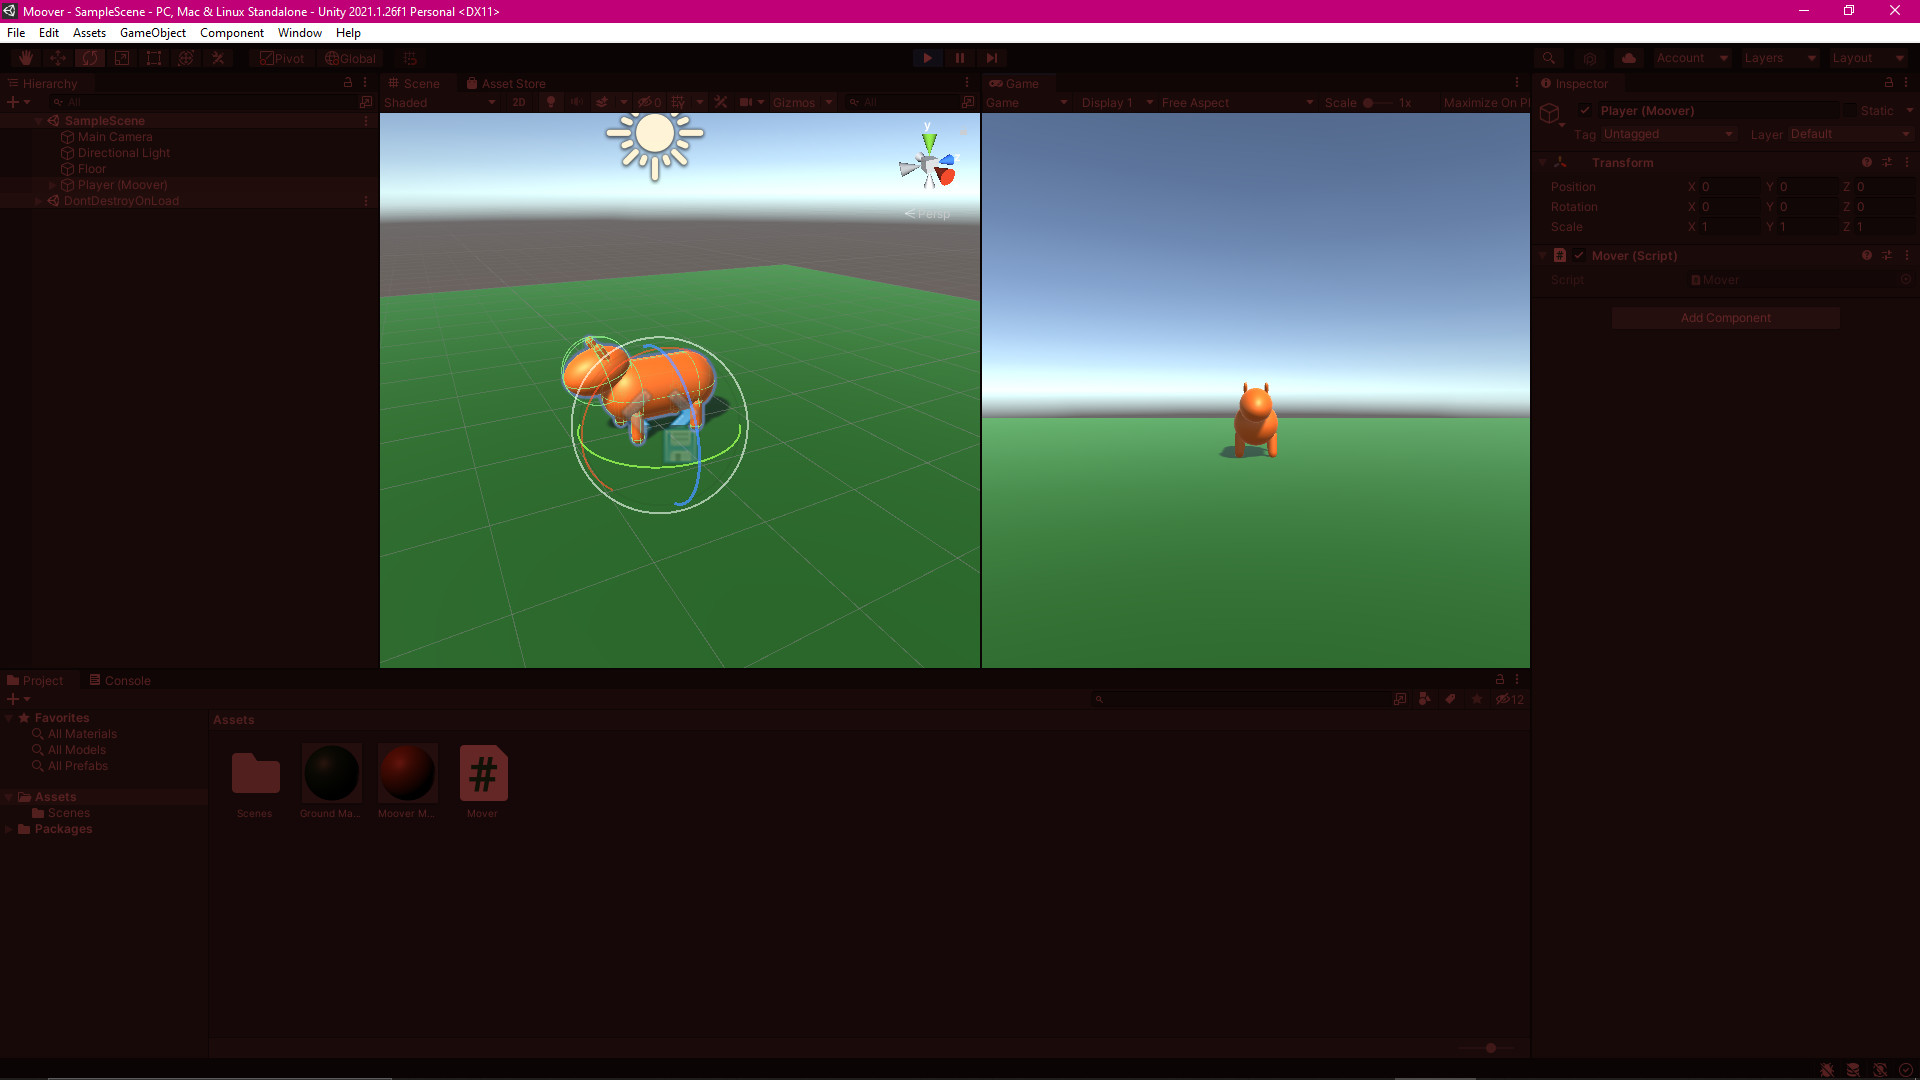Select the Transform tool
1920x1080 pixels.
click(186, 58)
